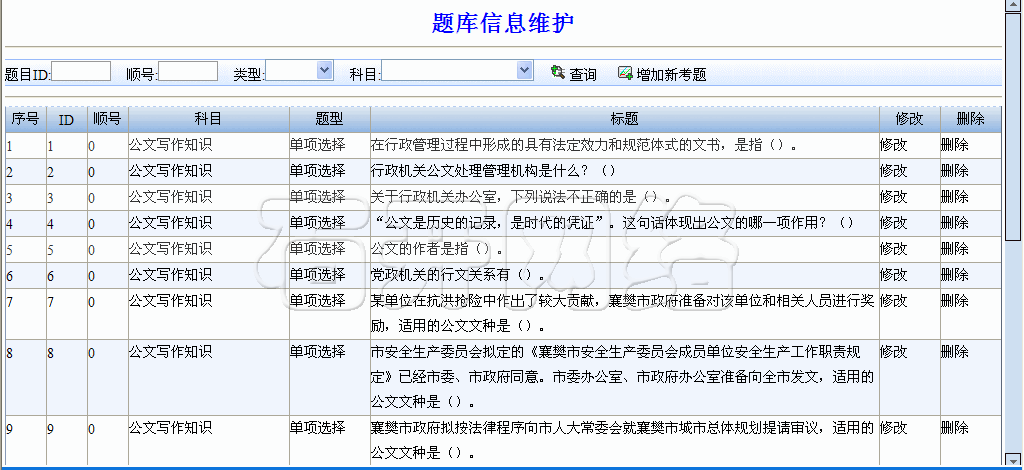This screenshot has width=1024, height=470.
Task: Click the 序号 column header
Action: (25, 119)
